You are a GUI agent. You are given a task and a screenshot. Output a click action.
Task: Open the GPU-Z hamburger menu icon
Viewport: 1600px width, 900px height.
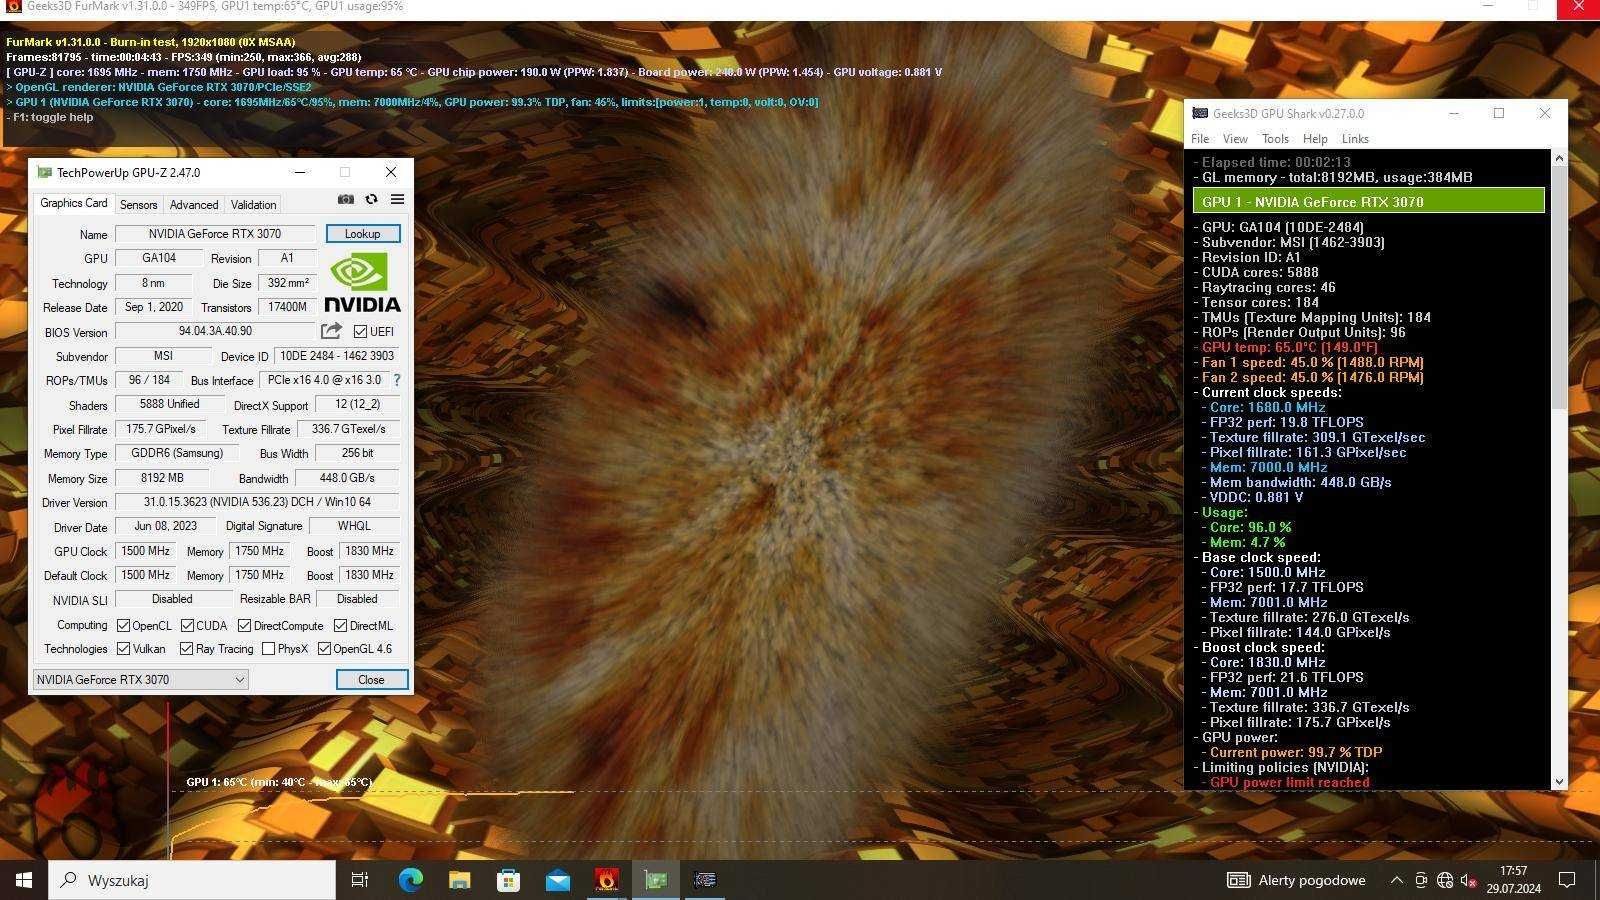tap(397, 199)
